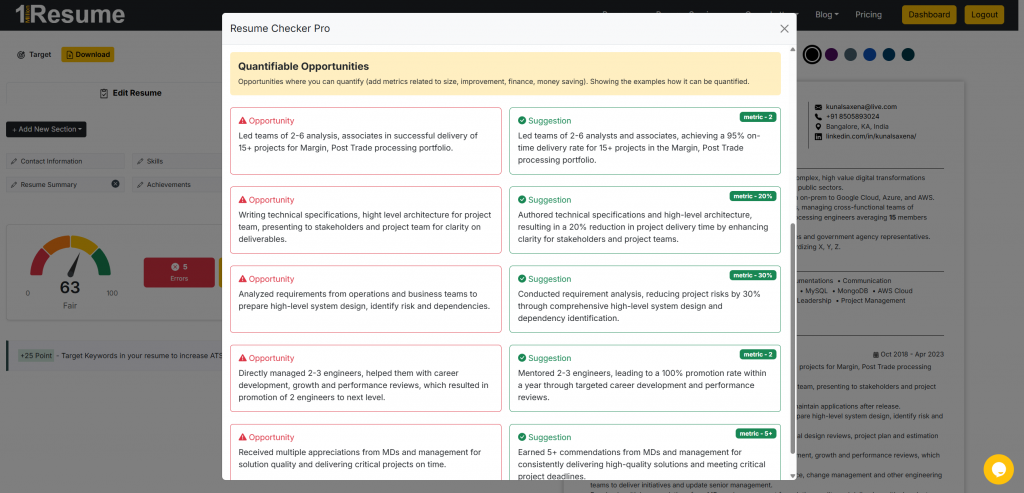Image resolution: width=1024 pixels, height=493 pixels.
Task: Click the yellow Download button
Action: [87, 55]
